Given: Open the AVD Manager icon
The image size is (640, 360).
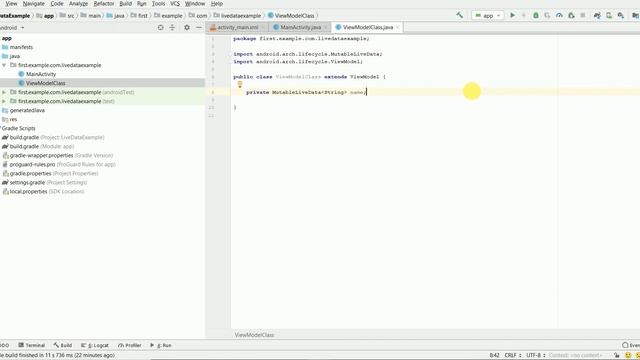Looking at the screenshot, I should coord(609,16).
